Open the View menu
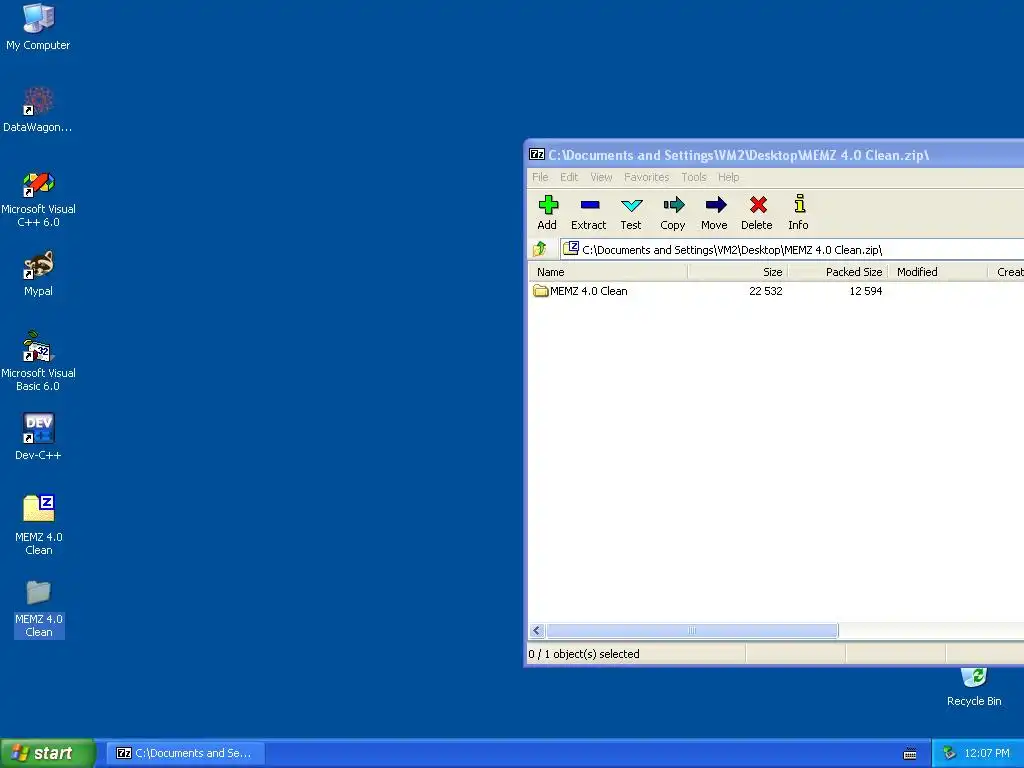Viewport: 1024px width, 768px height. point(601,177)
